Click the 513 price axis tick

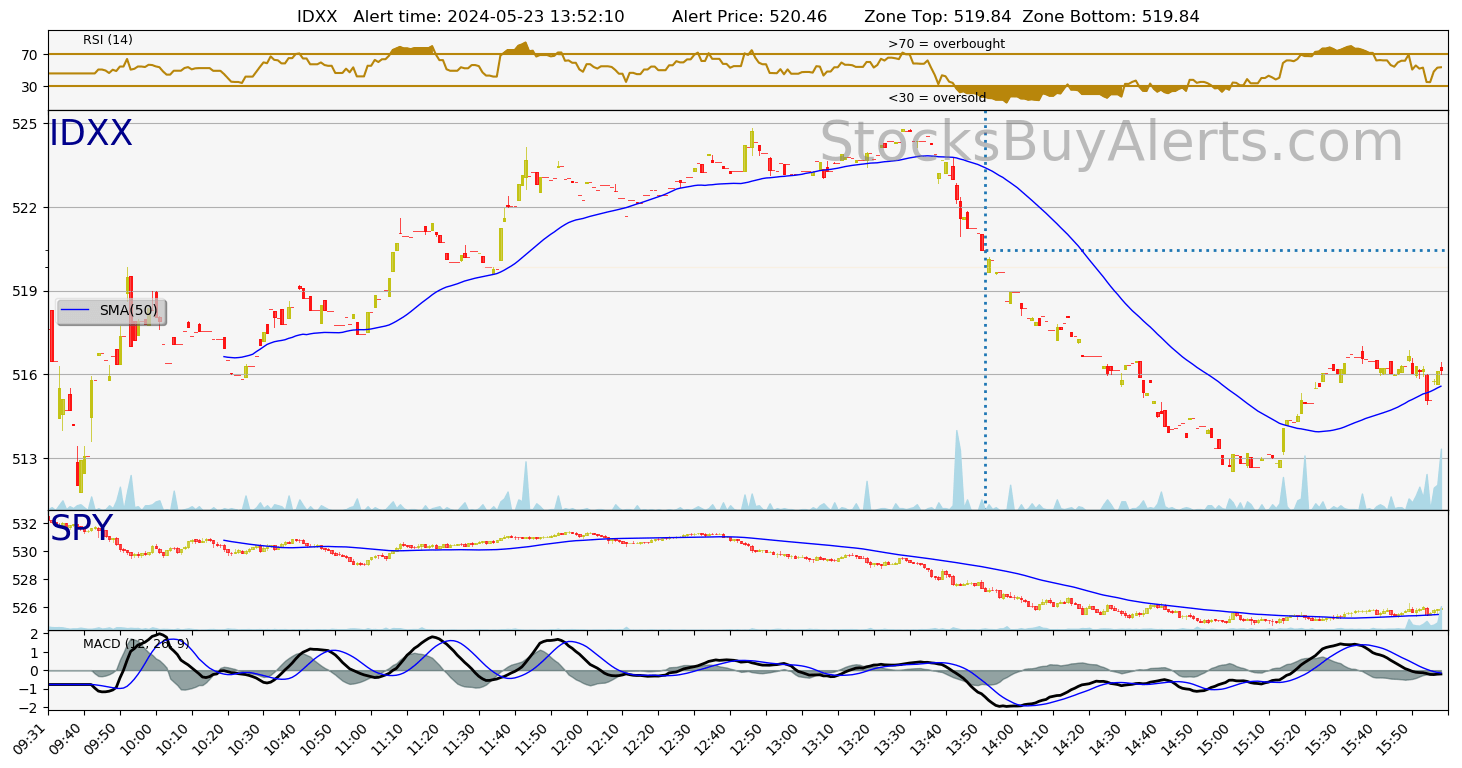tap(26, 458)
